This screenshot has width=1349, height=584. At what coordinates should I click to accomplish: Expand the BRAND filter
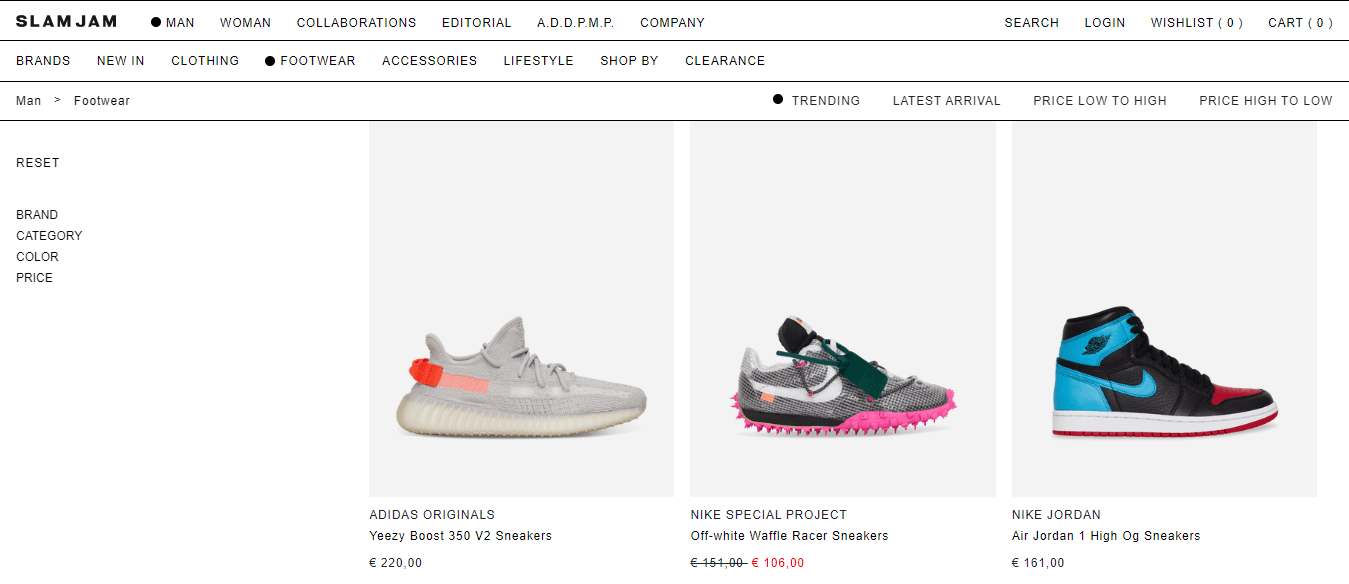pyautogui.click(x=37, y=214)
